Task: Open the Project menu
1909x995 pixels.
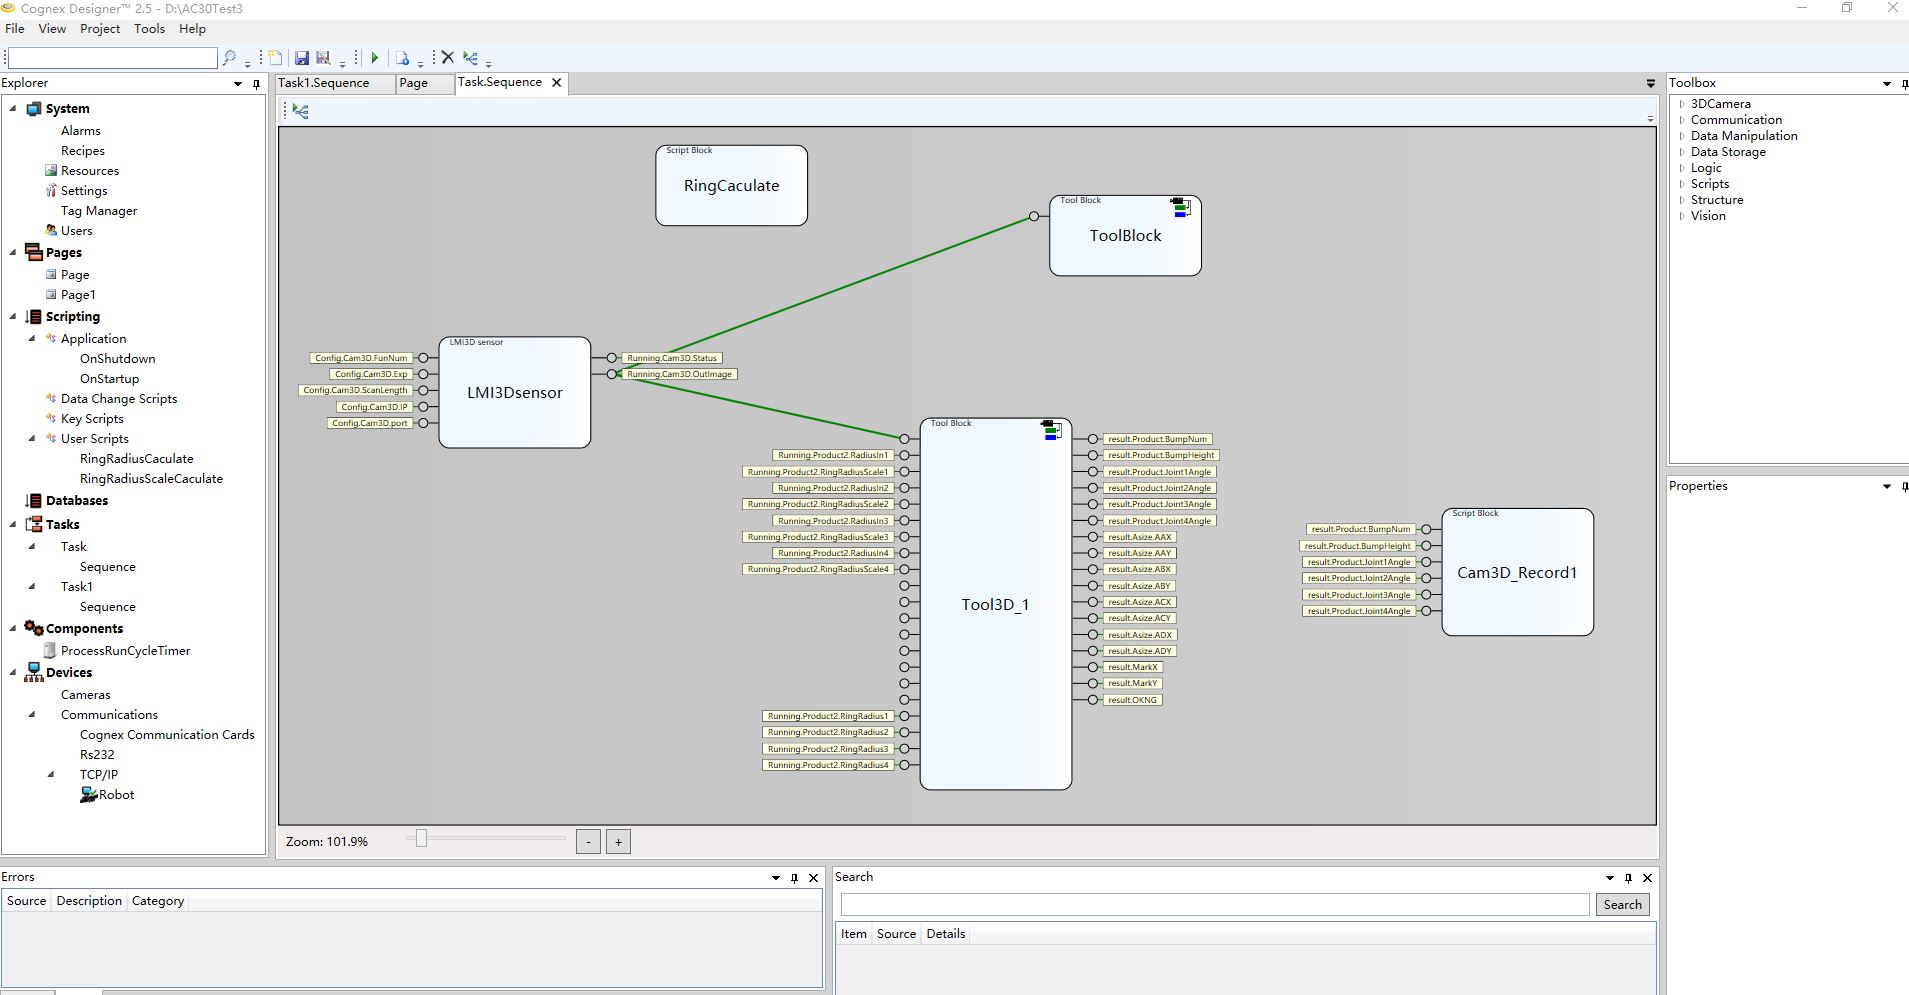Action: 100,29
